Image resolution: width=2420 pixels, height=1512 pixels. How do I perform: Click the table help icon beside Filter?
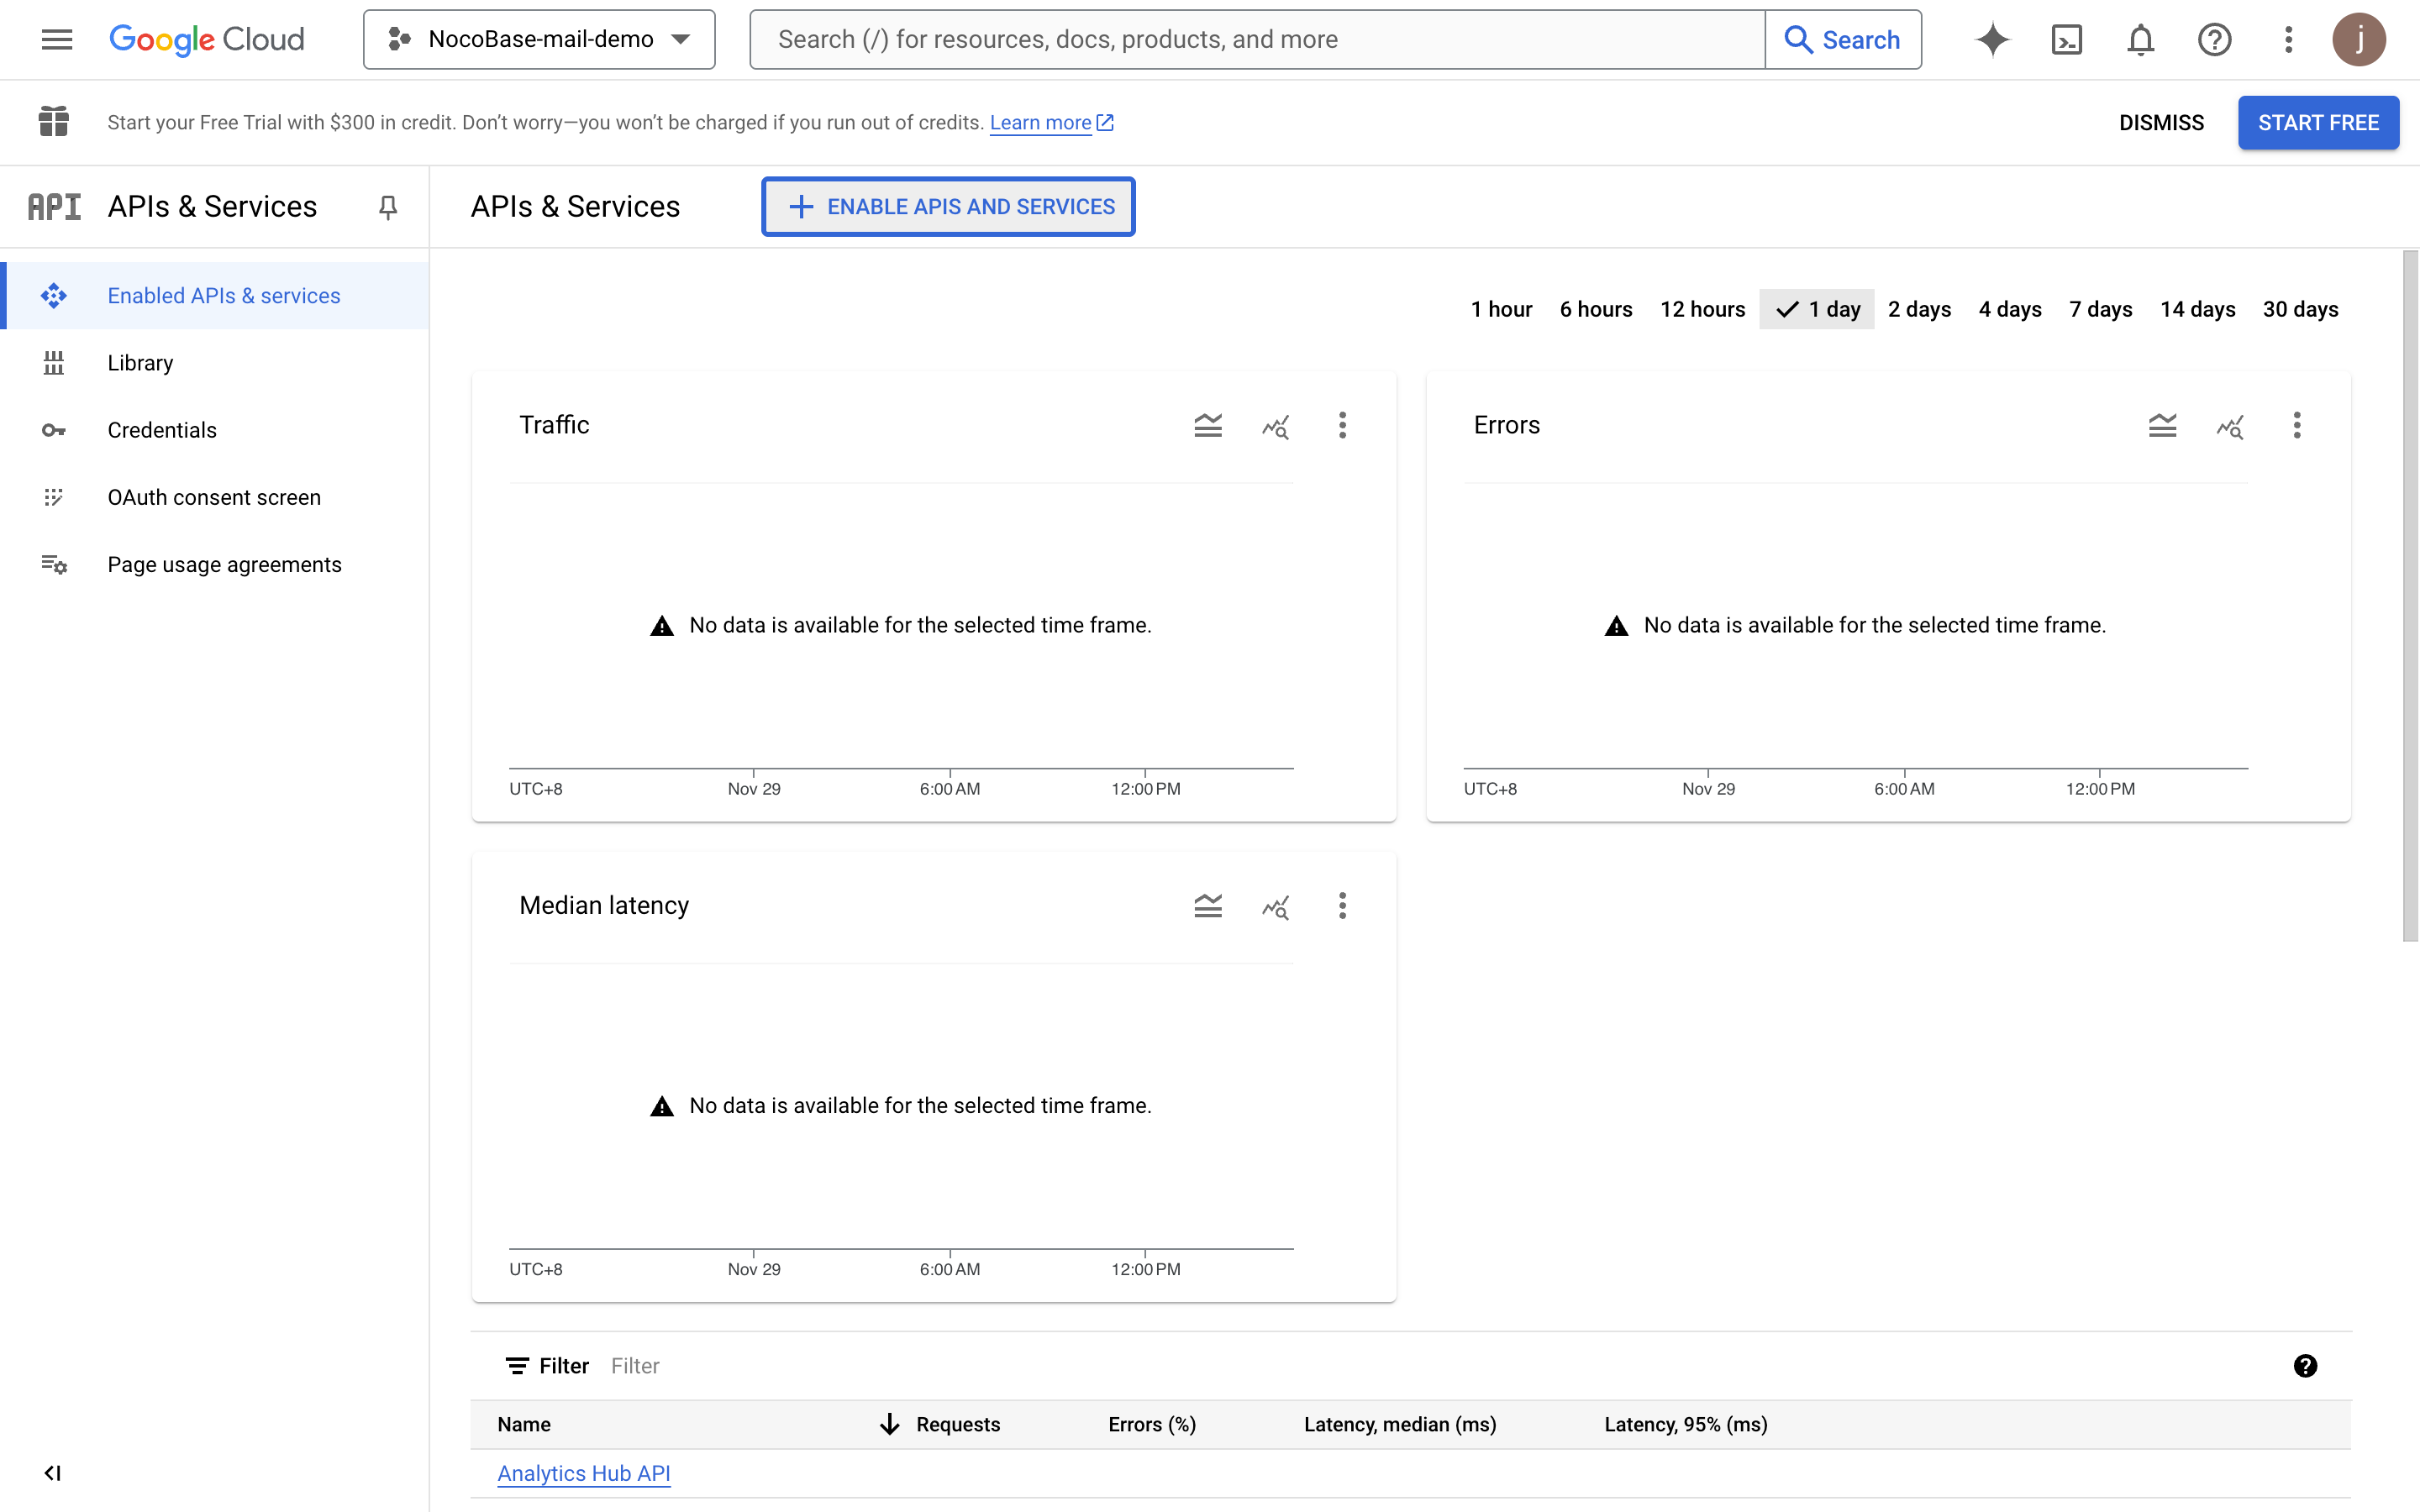(2305, 1366)
